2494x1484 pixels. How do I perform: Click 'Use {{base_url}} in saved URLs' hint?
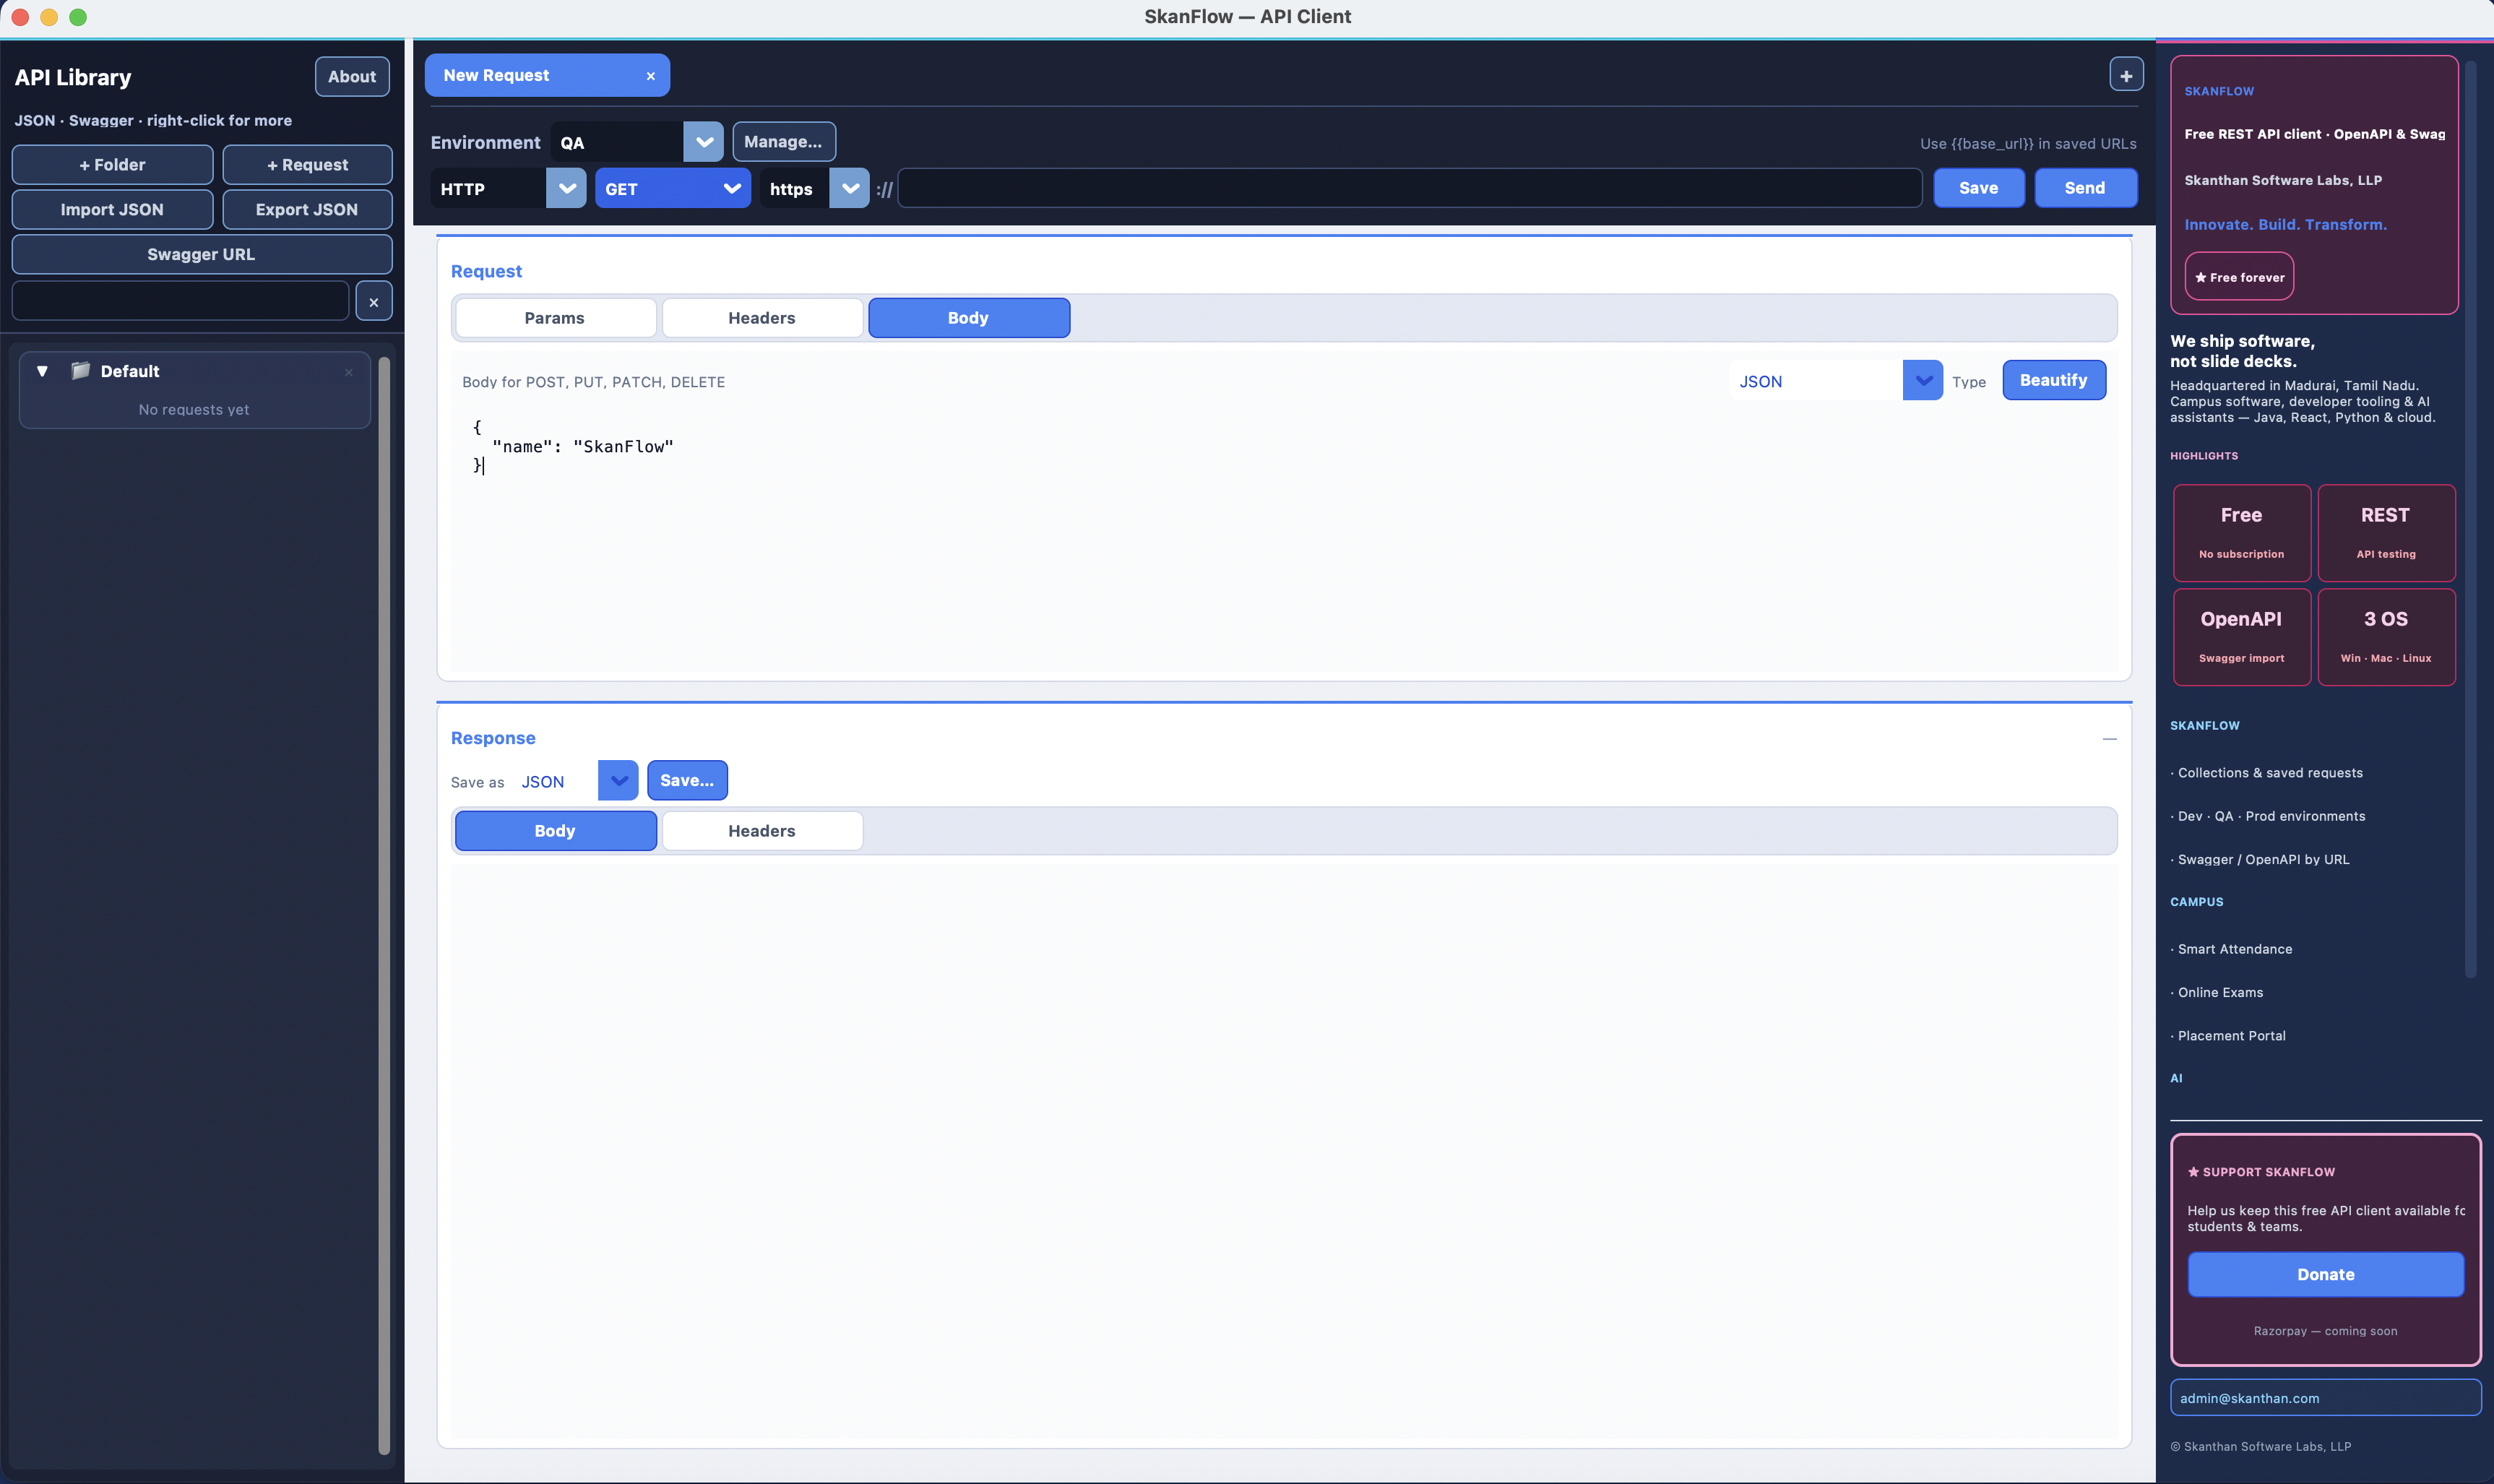coord(2027,144)
